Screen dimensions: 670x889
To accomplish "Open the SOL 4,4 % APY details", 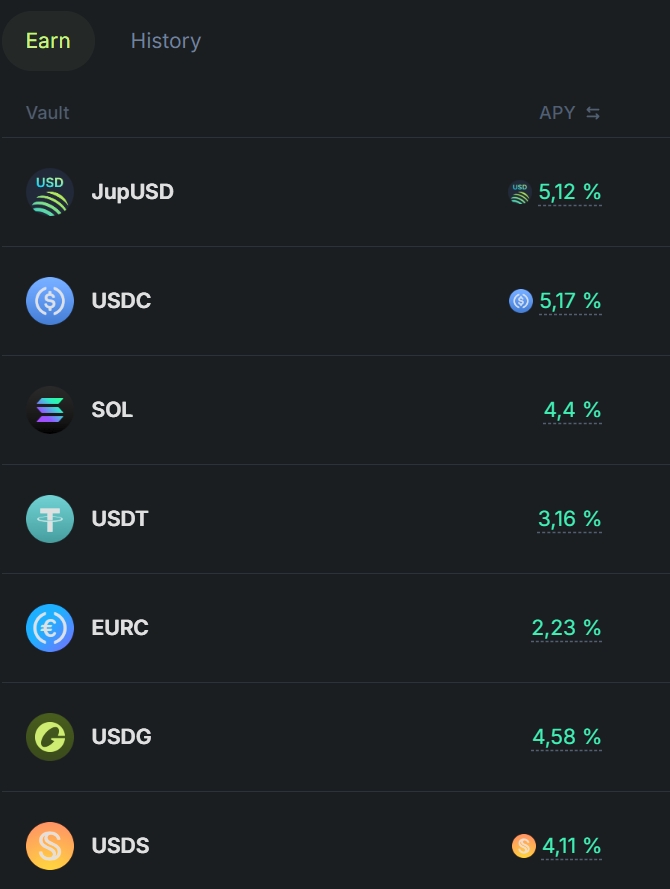I will [x=572, y=410].
